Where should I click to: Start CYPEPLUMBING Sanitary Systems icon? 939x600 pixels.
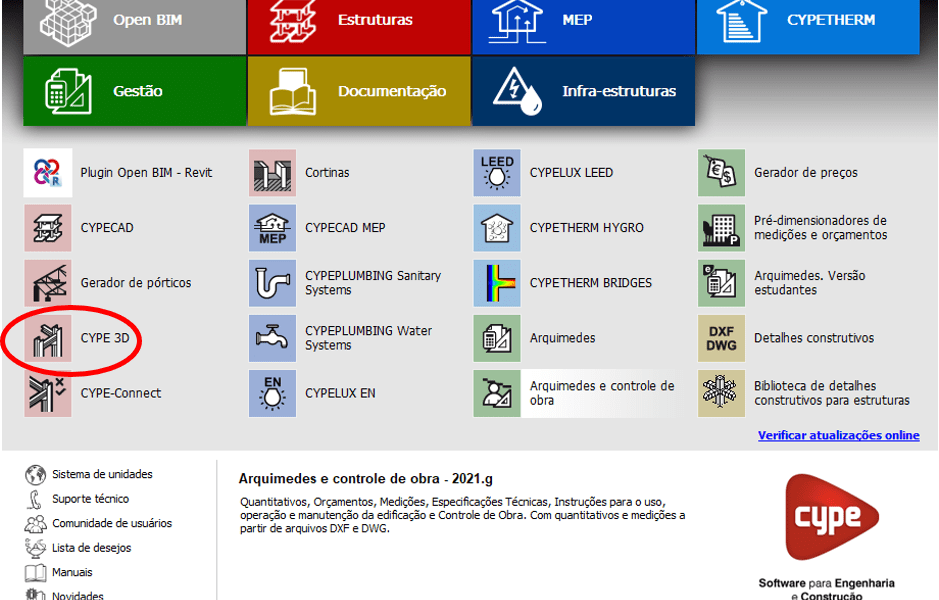pyautogui.click(x=272, y=283)
